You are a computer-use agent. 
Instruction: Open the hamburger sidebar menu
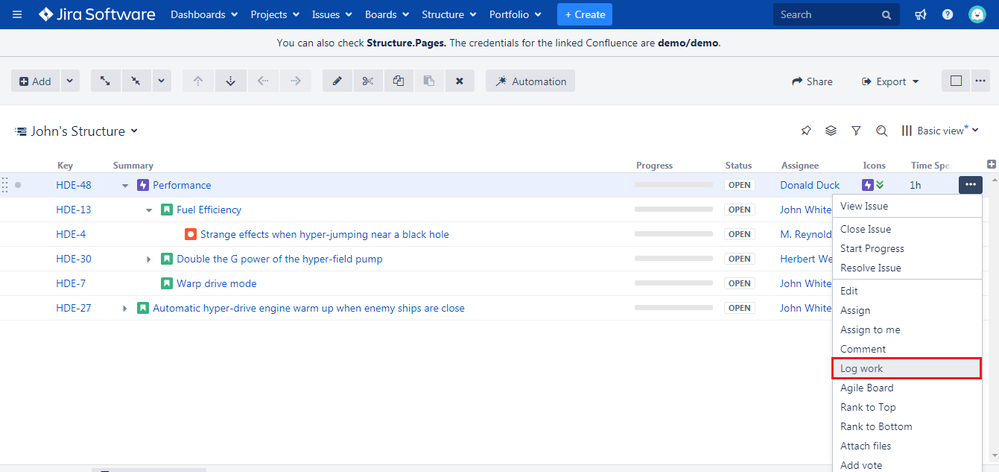point(17,14)
